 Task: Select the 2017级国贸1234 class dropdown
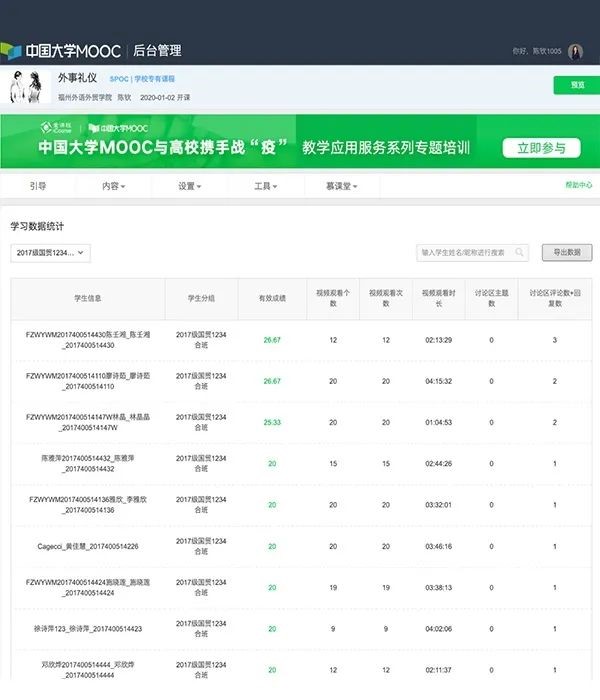[50, 253]
